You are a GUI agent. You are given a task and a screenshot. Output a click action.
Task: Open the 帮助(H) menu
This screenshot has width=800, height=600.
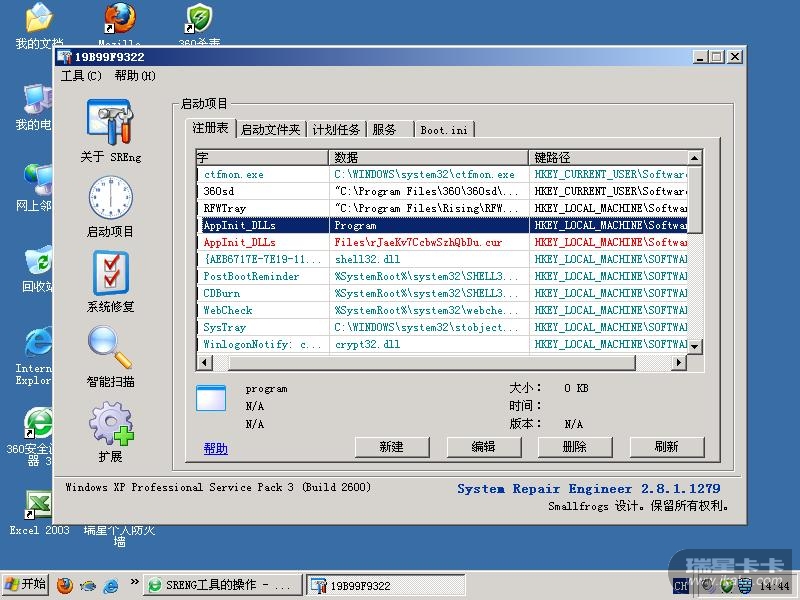pyautogui.click(x=135, y=76)
